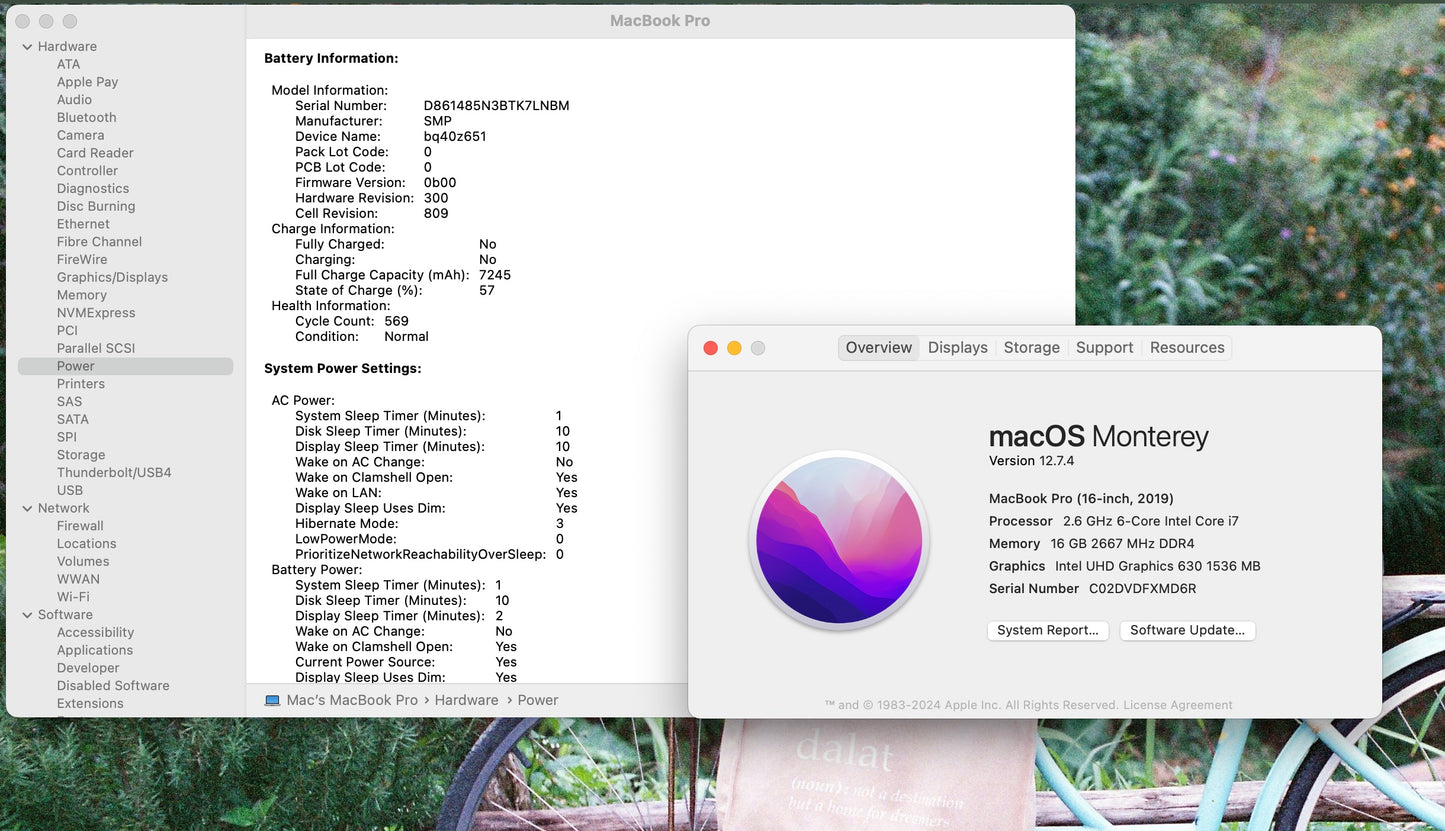Click the laptop icon in path bar

272,700
